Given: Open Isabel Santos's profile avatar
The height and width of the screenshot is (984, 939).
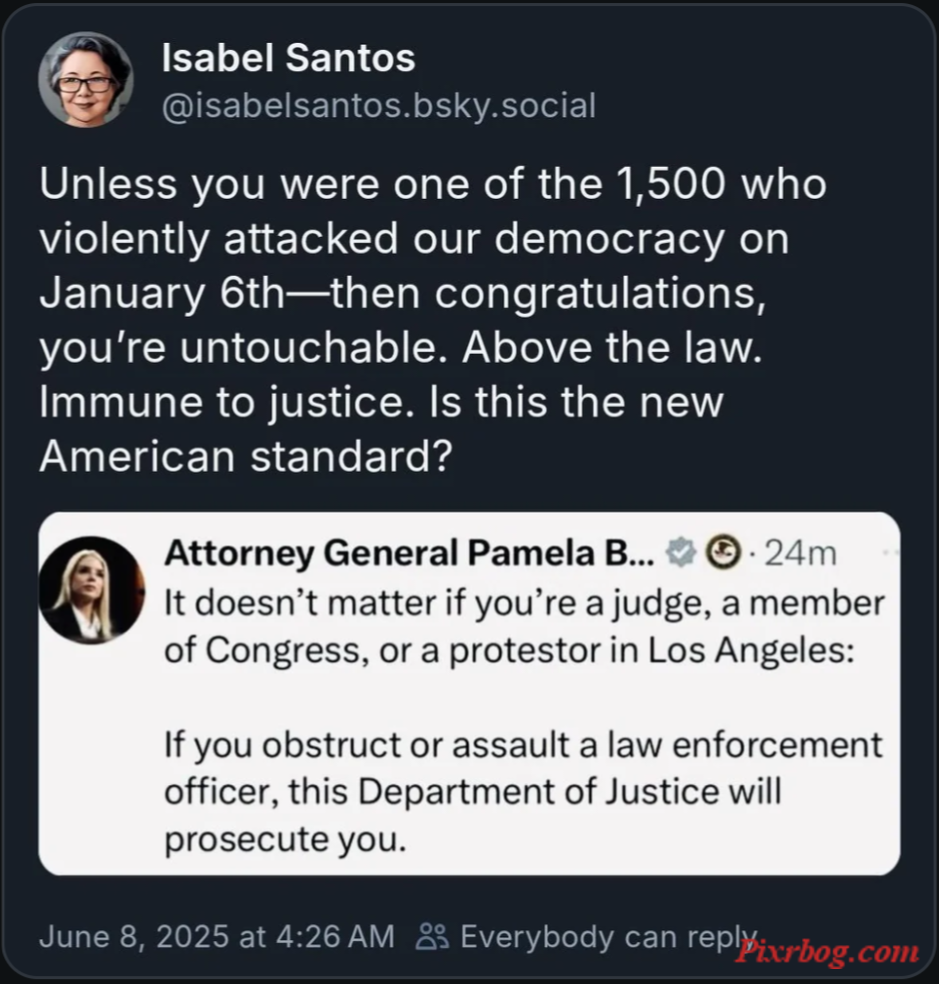Looking at the screenshot, I should [x=85, y=80].
